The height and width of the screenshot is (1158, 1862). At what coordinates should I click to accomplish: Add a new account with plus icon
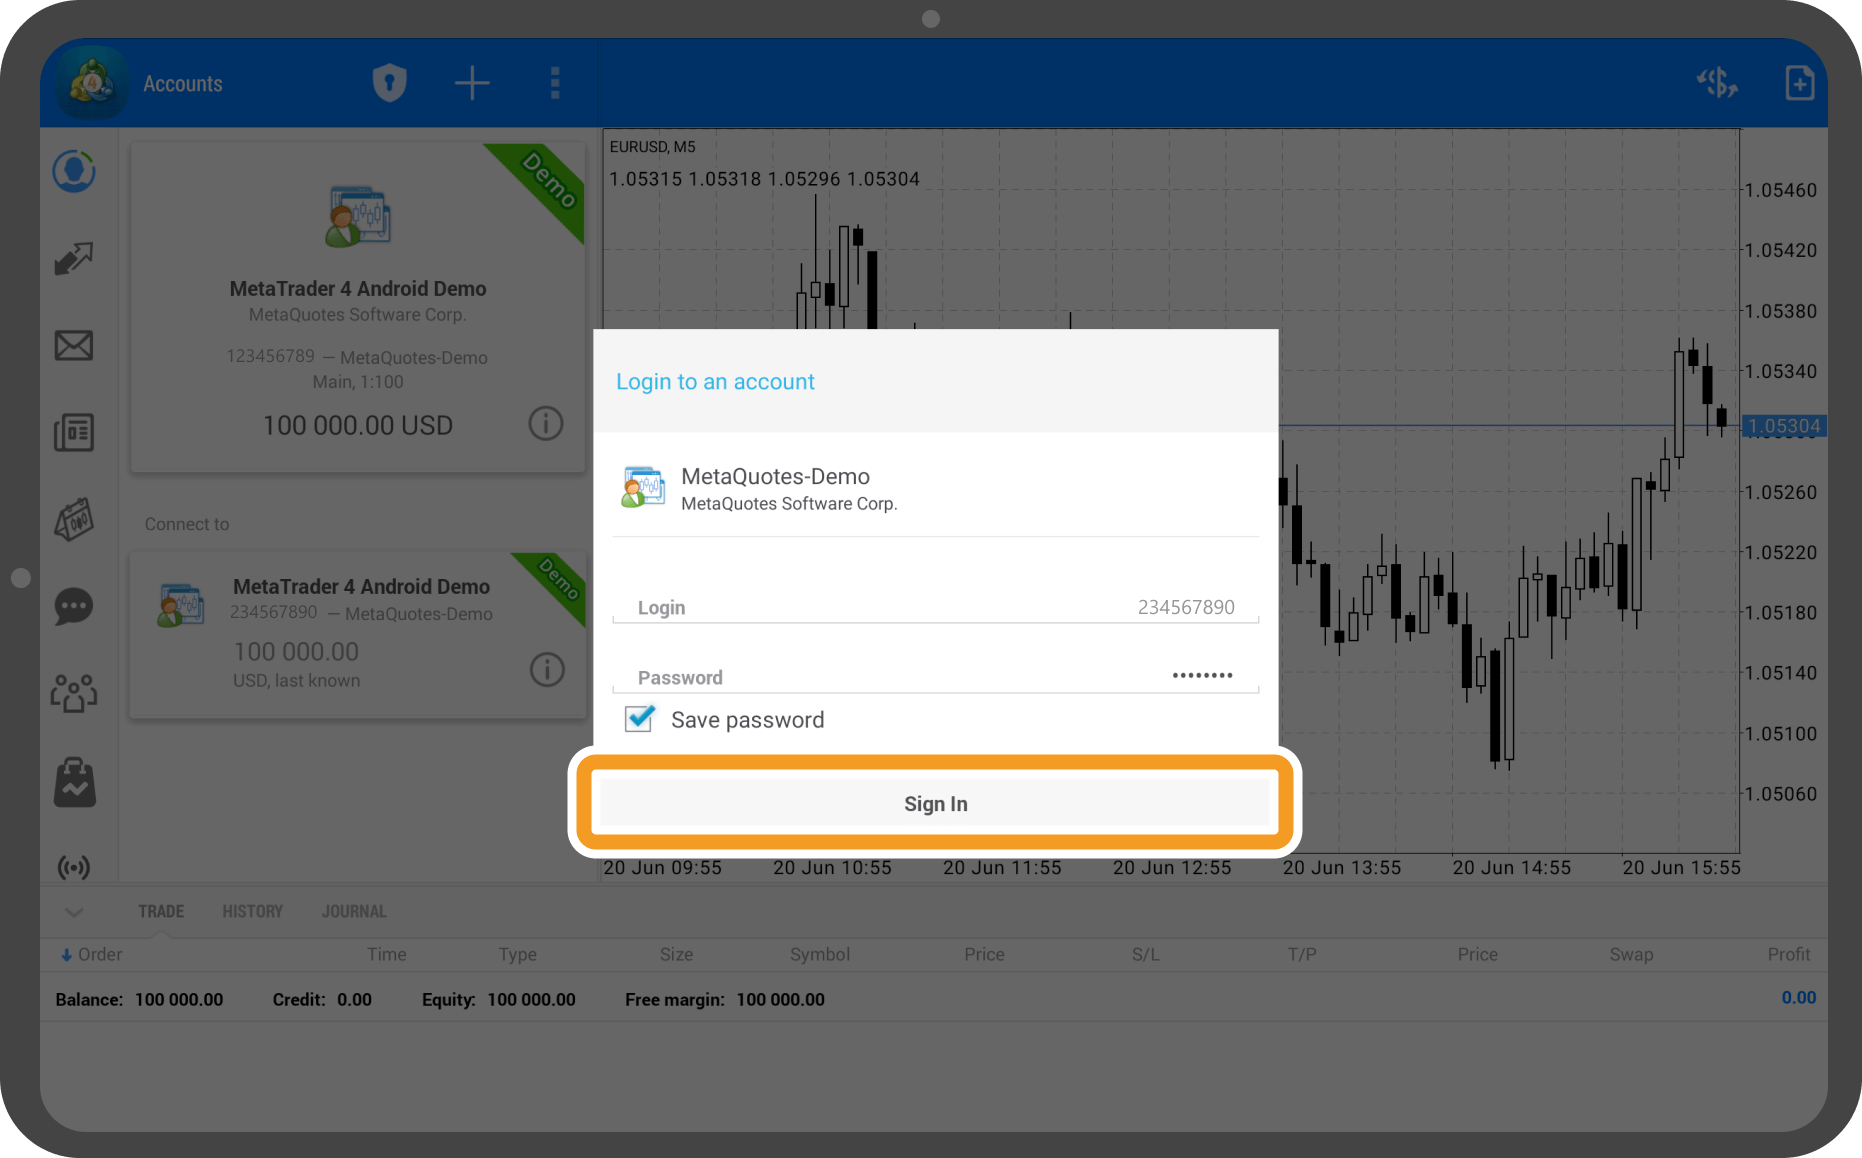tap(472, 83)
